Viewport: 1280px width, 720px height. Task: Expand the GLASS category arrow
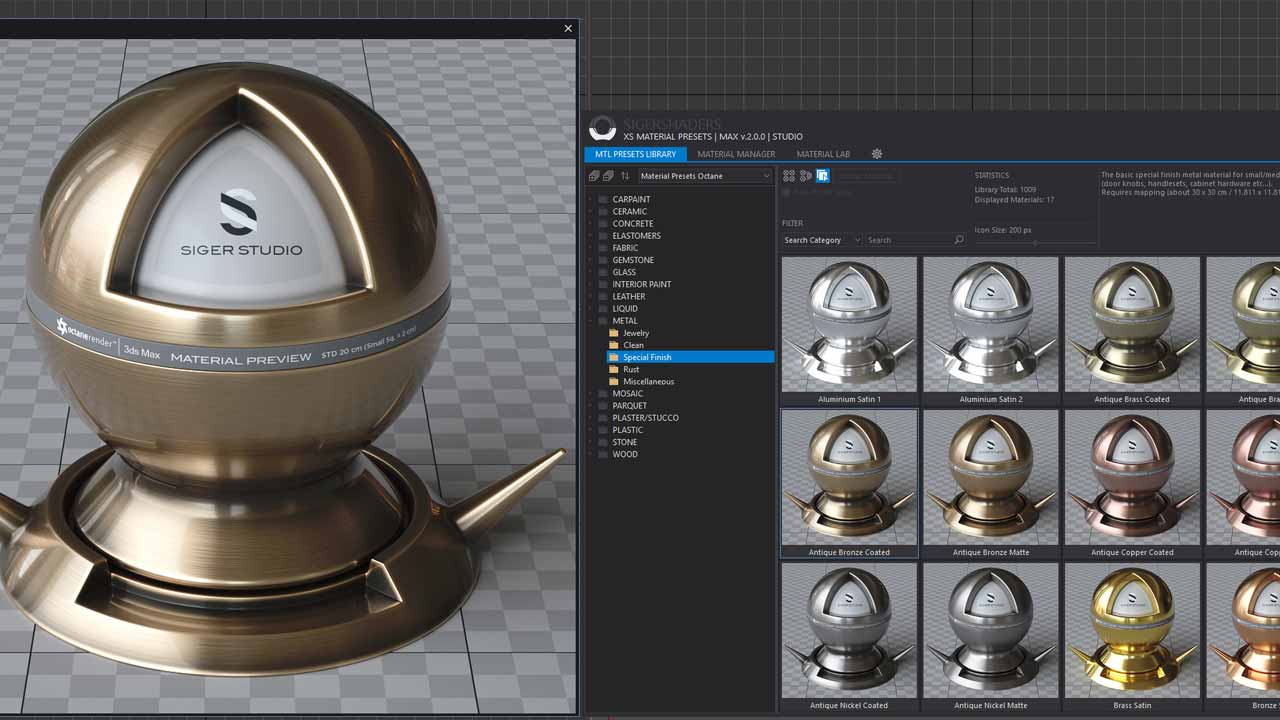591,272
